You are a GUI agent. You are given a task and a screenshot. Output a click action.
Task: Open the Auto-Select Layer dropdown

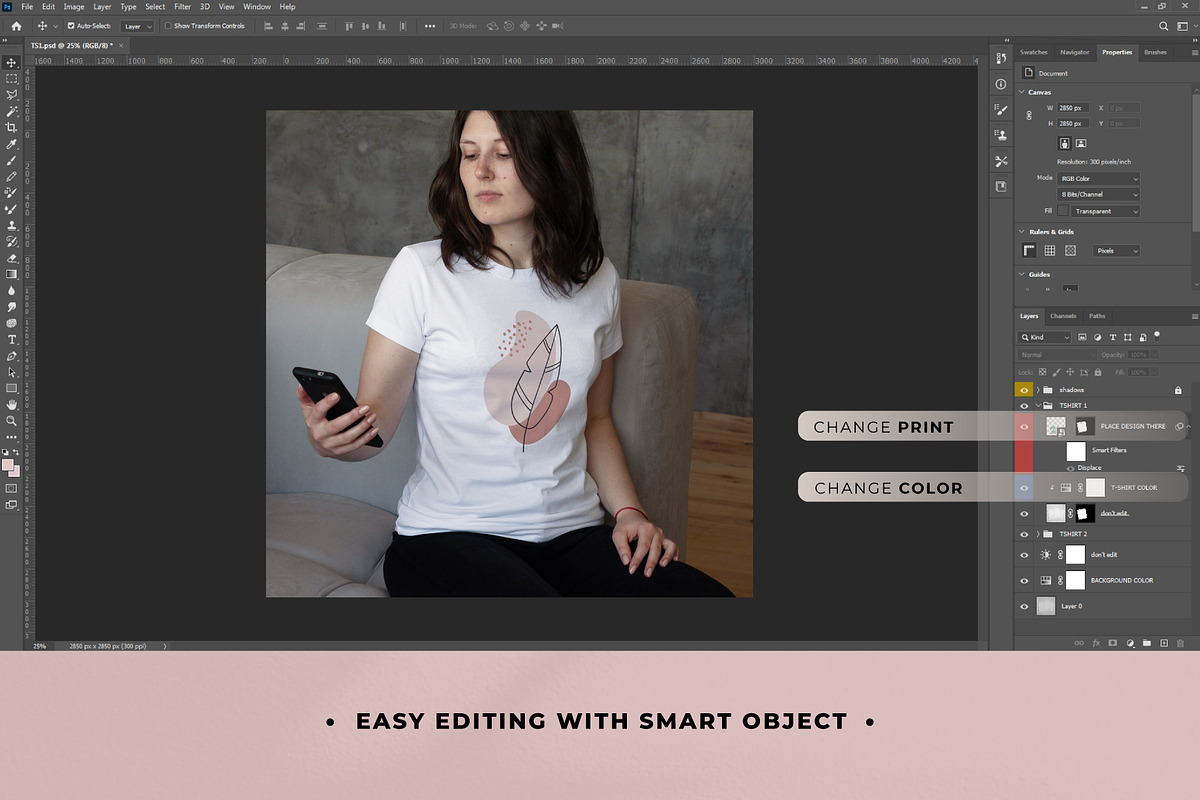point(137,26)
